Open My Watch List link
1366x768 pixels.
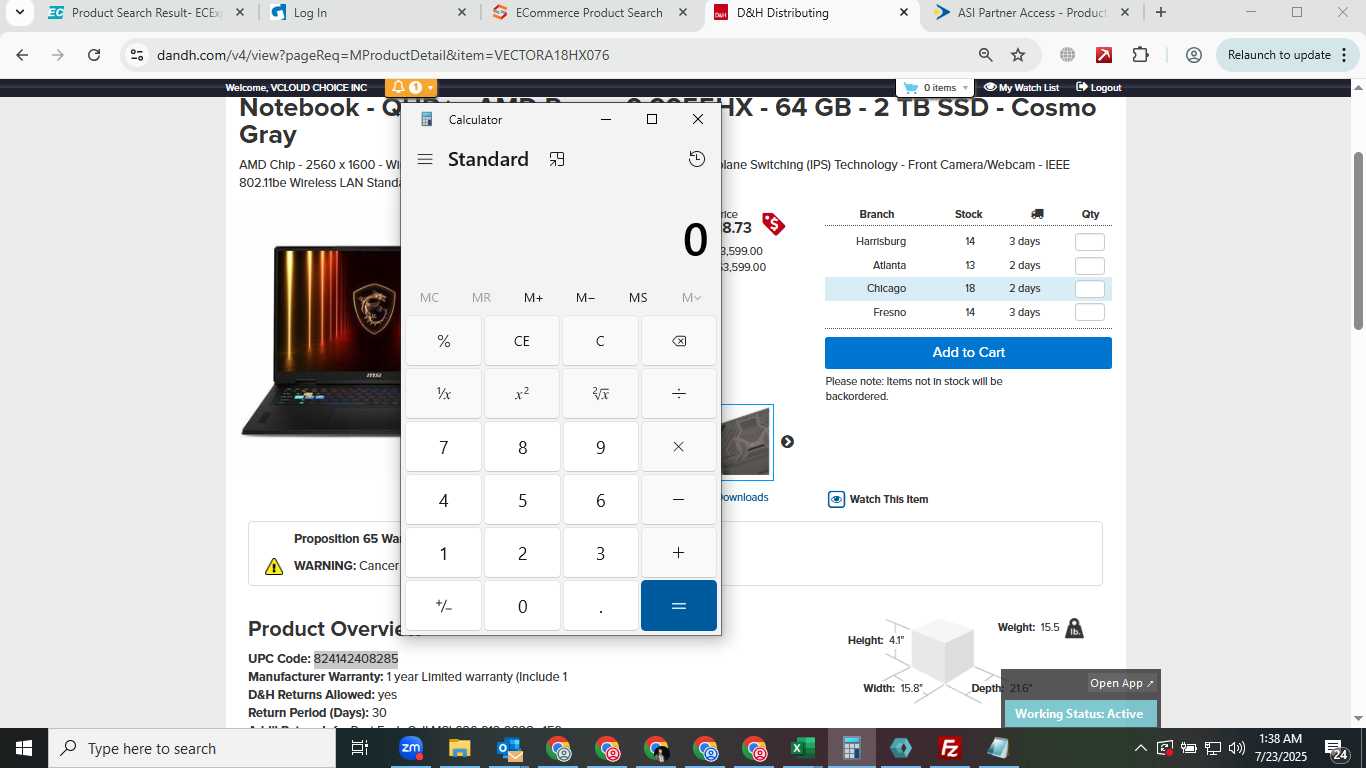pos(1021,88)
